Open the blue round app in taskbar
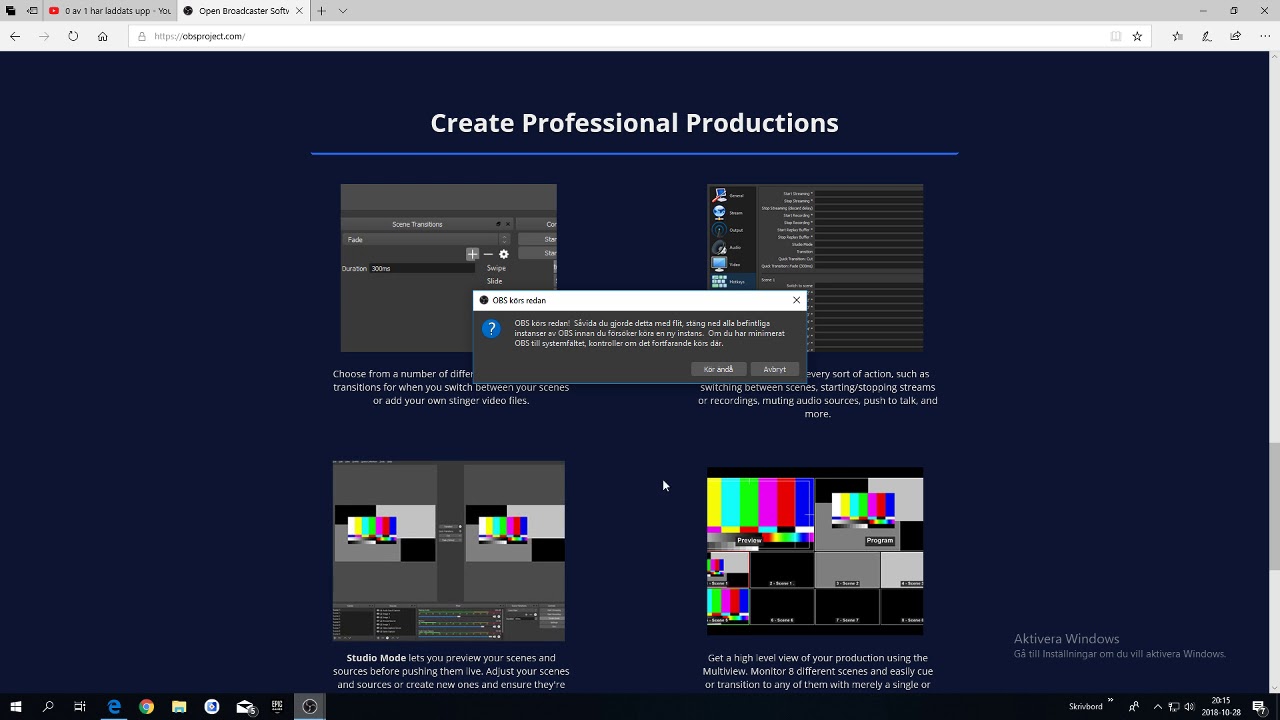This screenshot has height=720, width=1280. [212, 707]
